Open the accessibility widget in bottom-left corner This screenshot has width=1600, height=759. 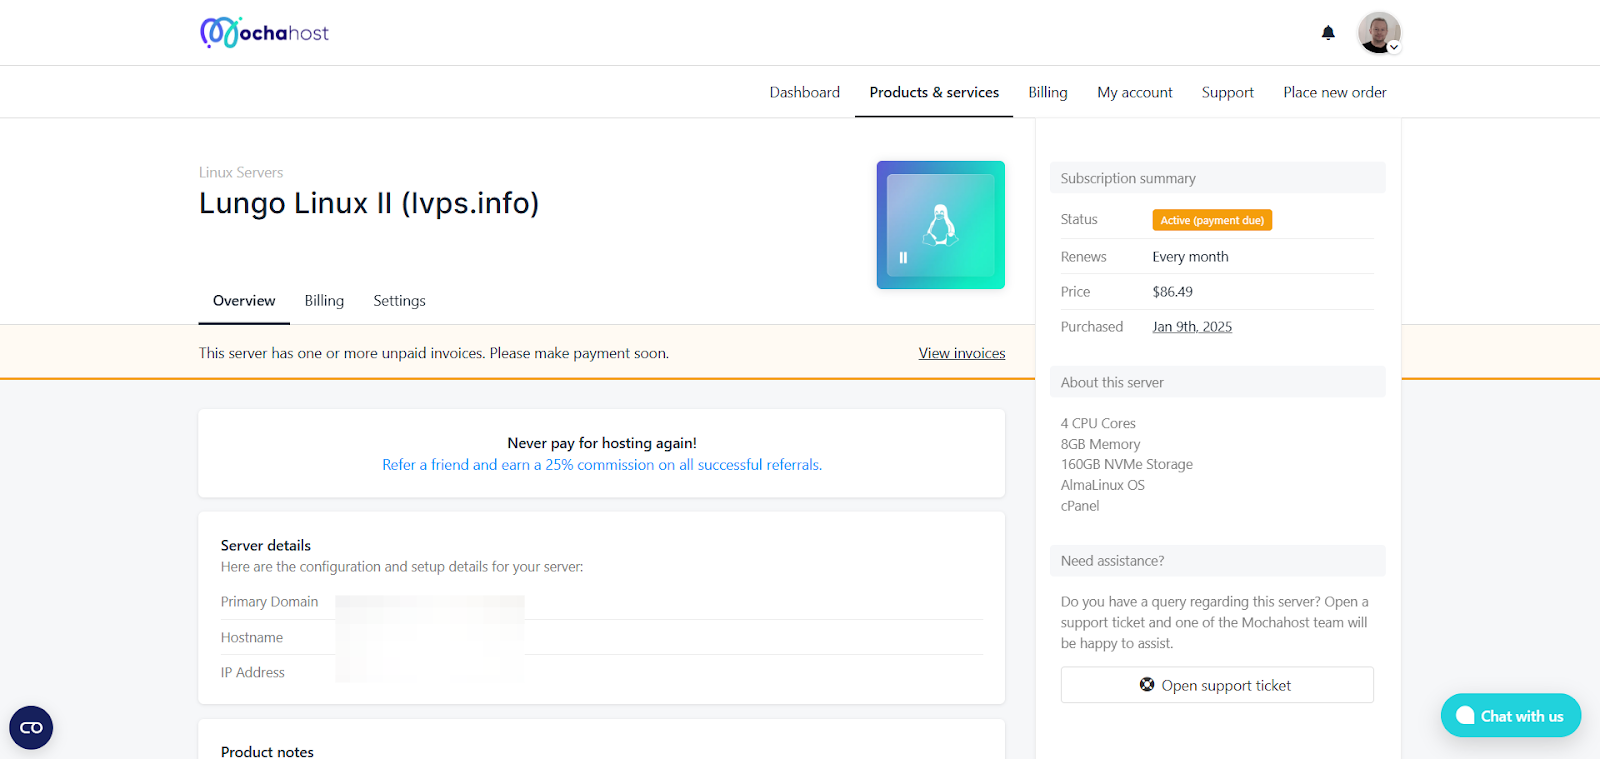pos(31,728)
